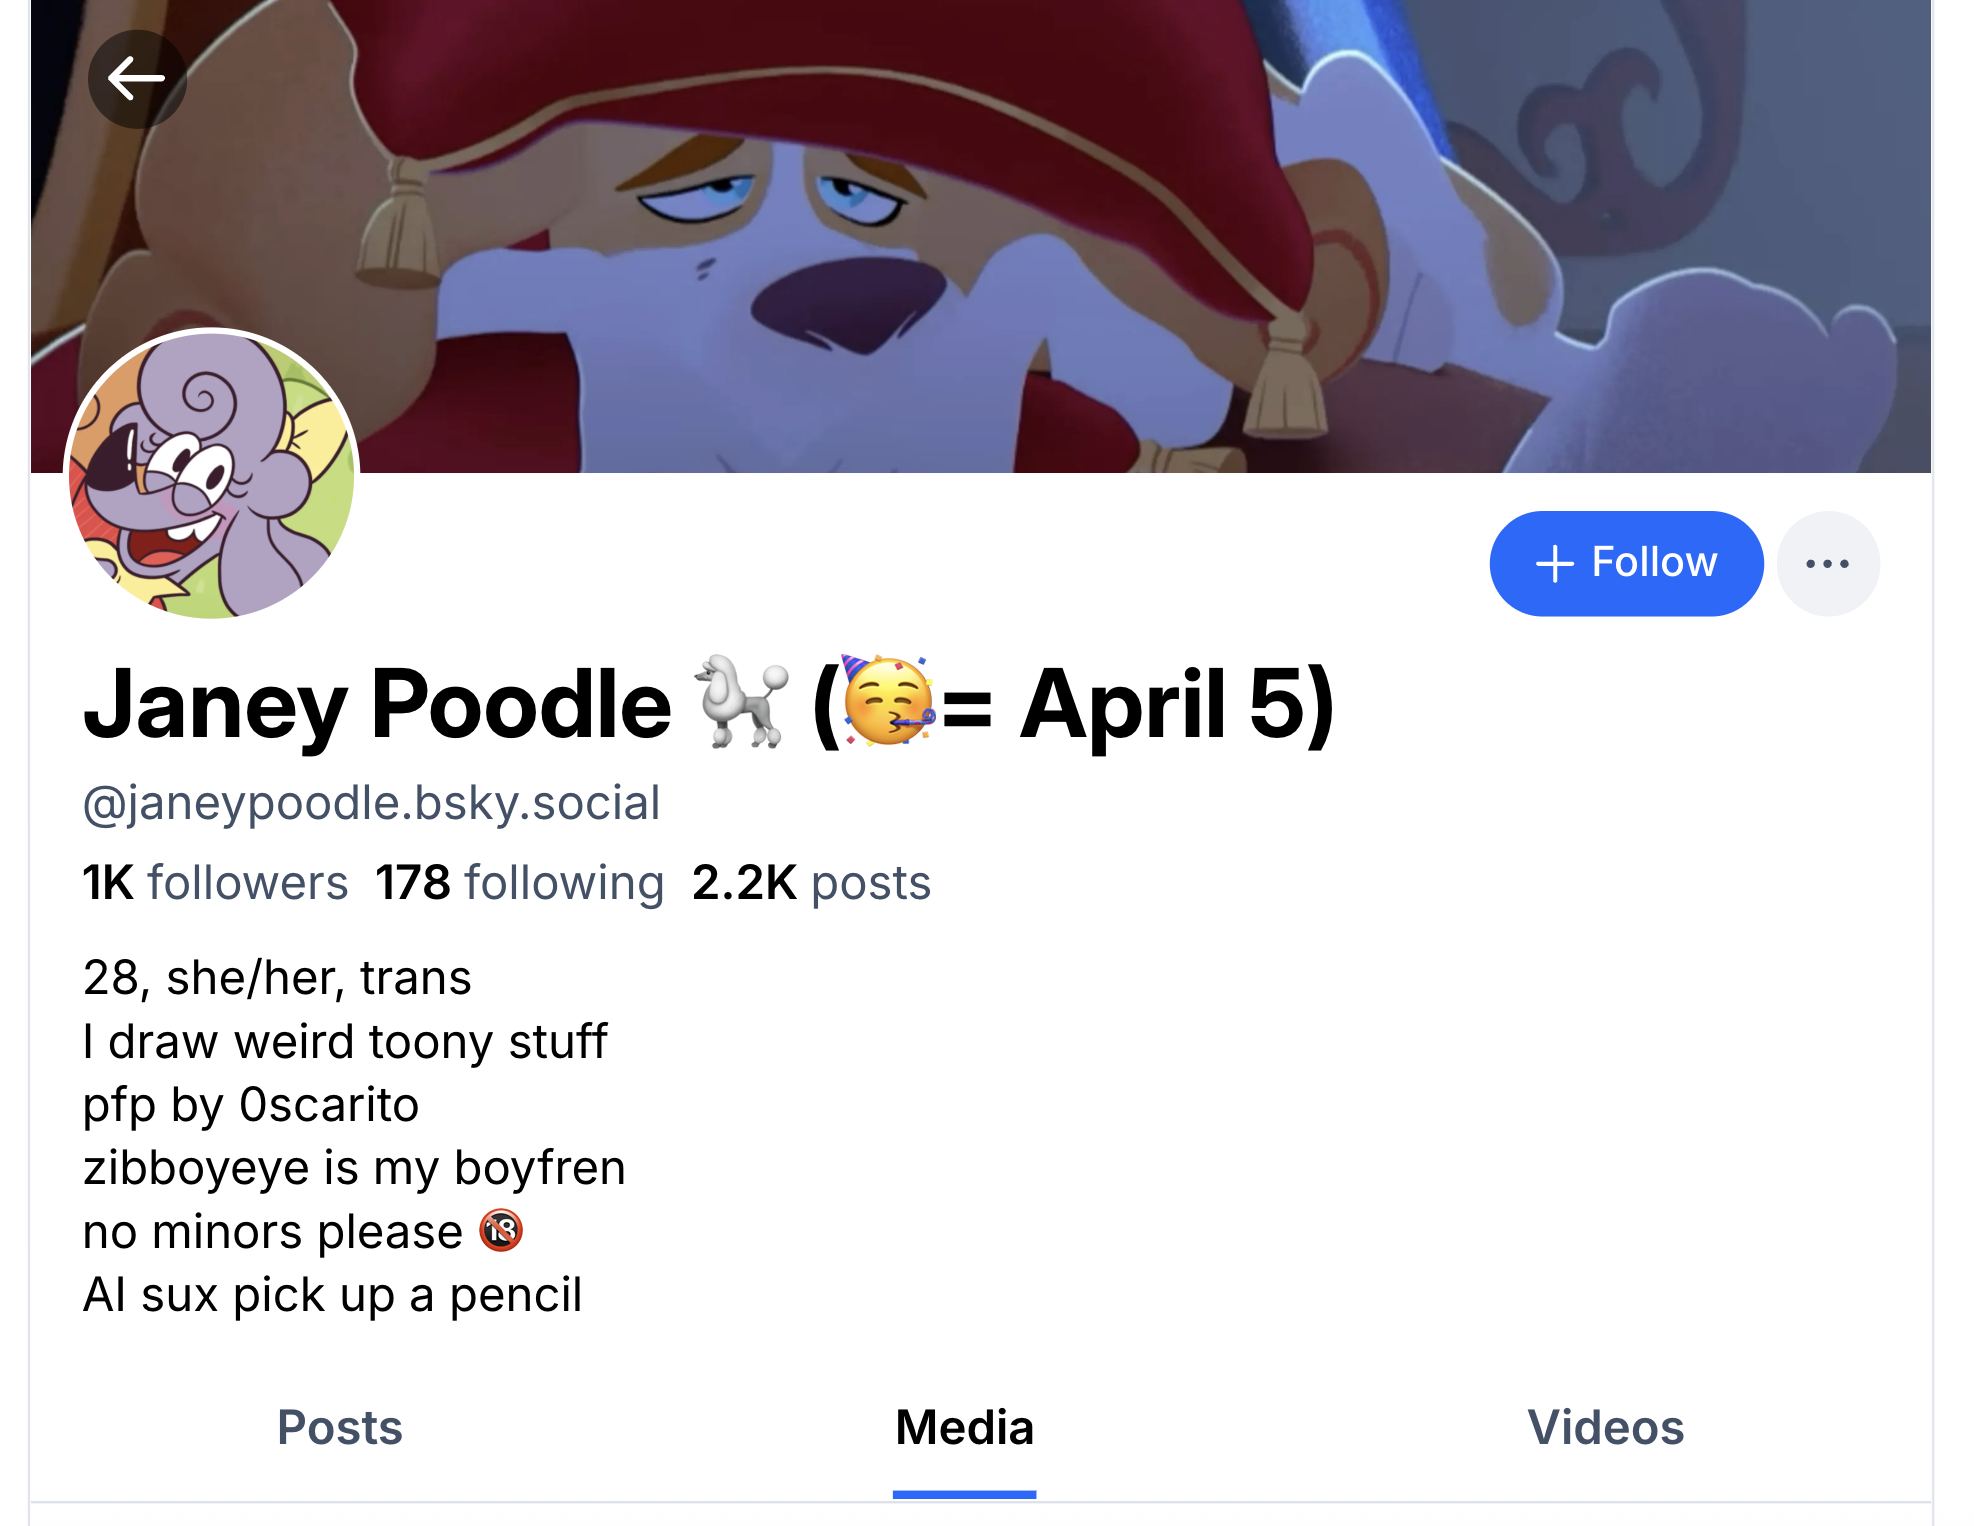Click the 2.2K posts count

(811, 883)
